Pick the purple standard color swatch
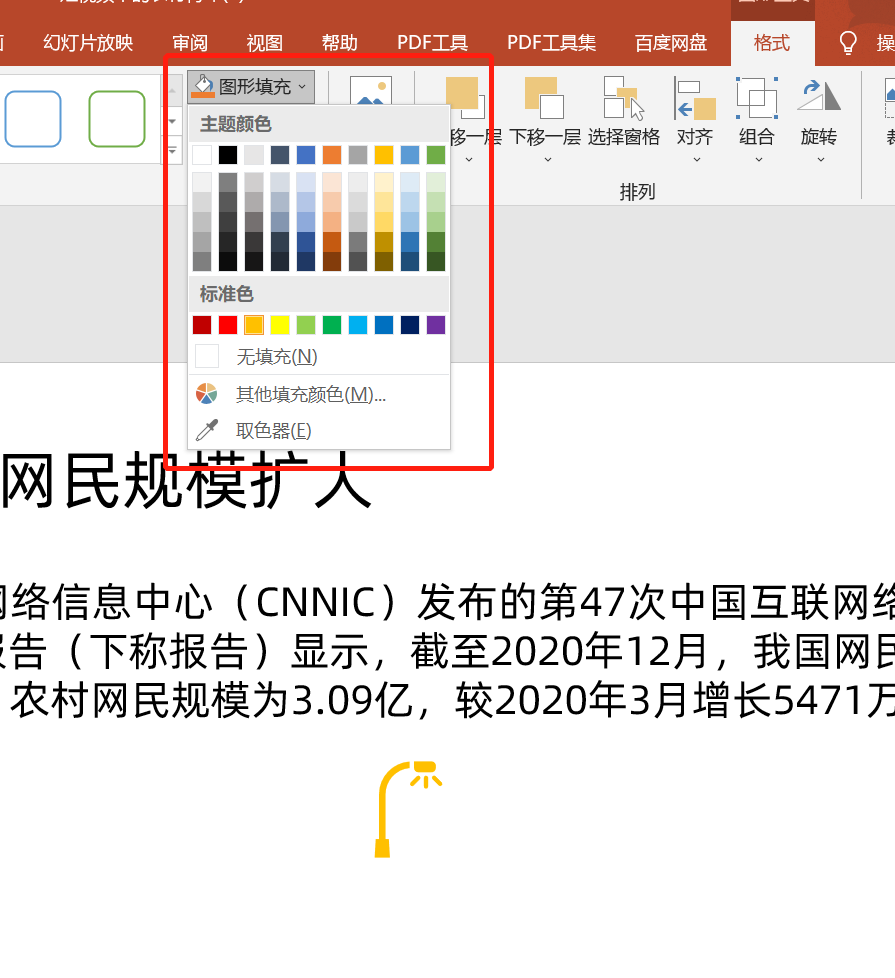Viewport: 895px width, 978px height. coord(436,325)
